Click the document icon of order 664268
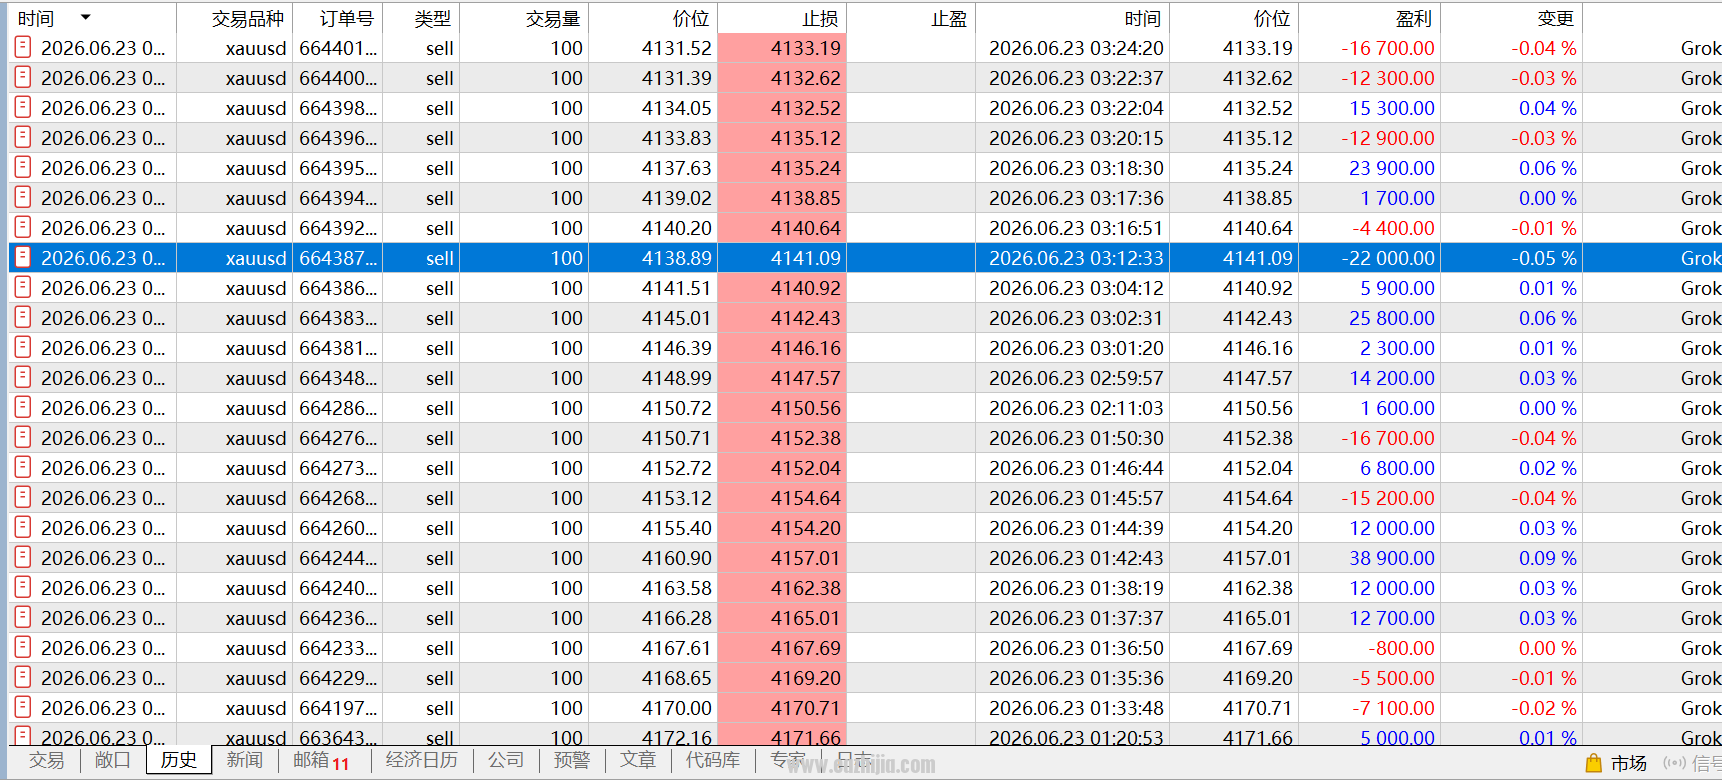 (x=23, y=497)
